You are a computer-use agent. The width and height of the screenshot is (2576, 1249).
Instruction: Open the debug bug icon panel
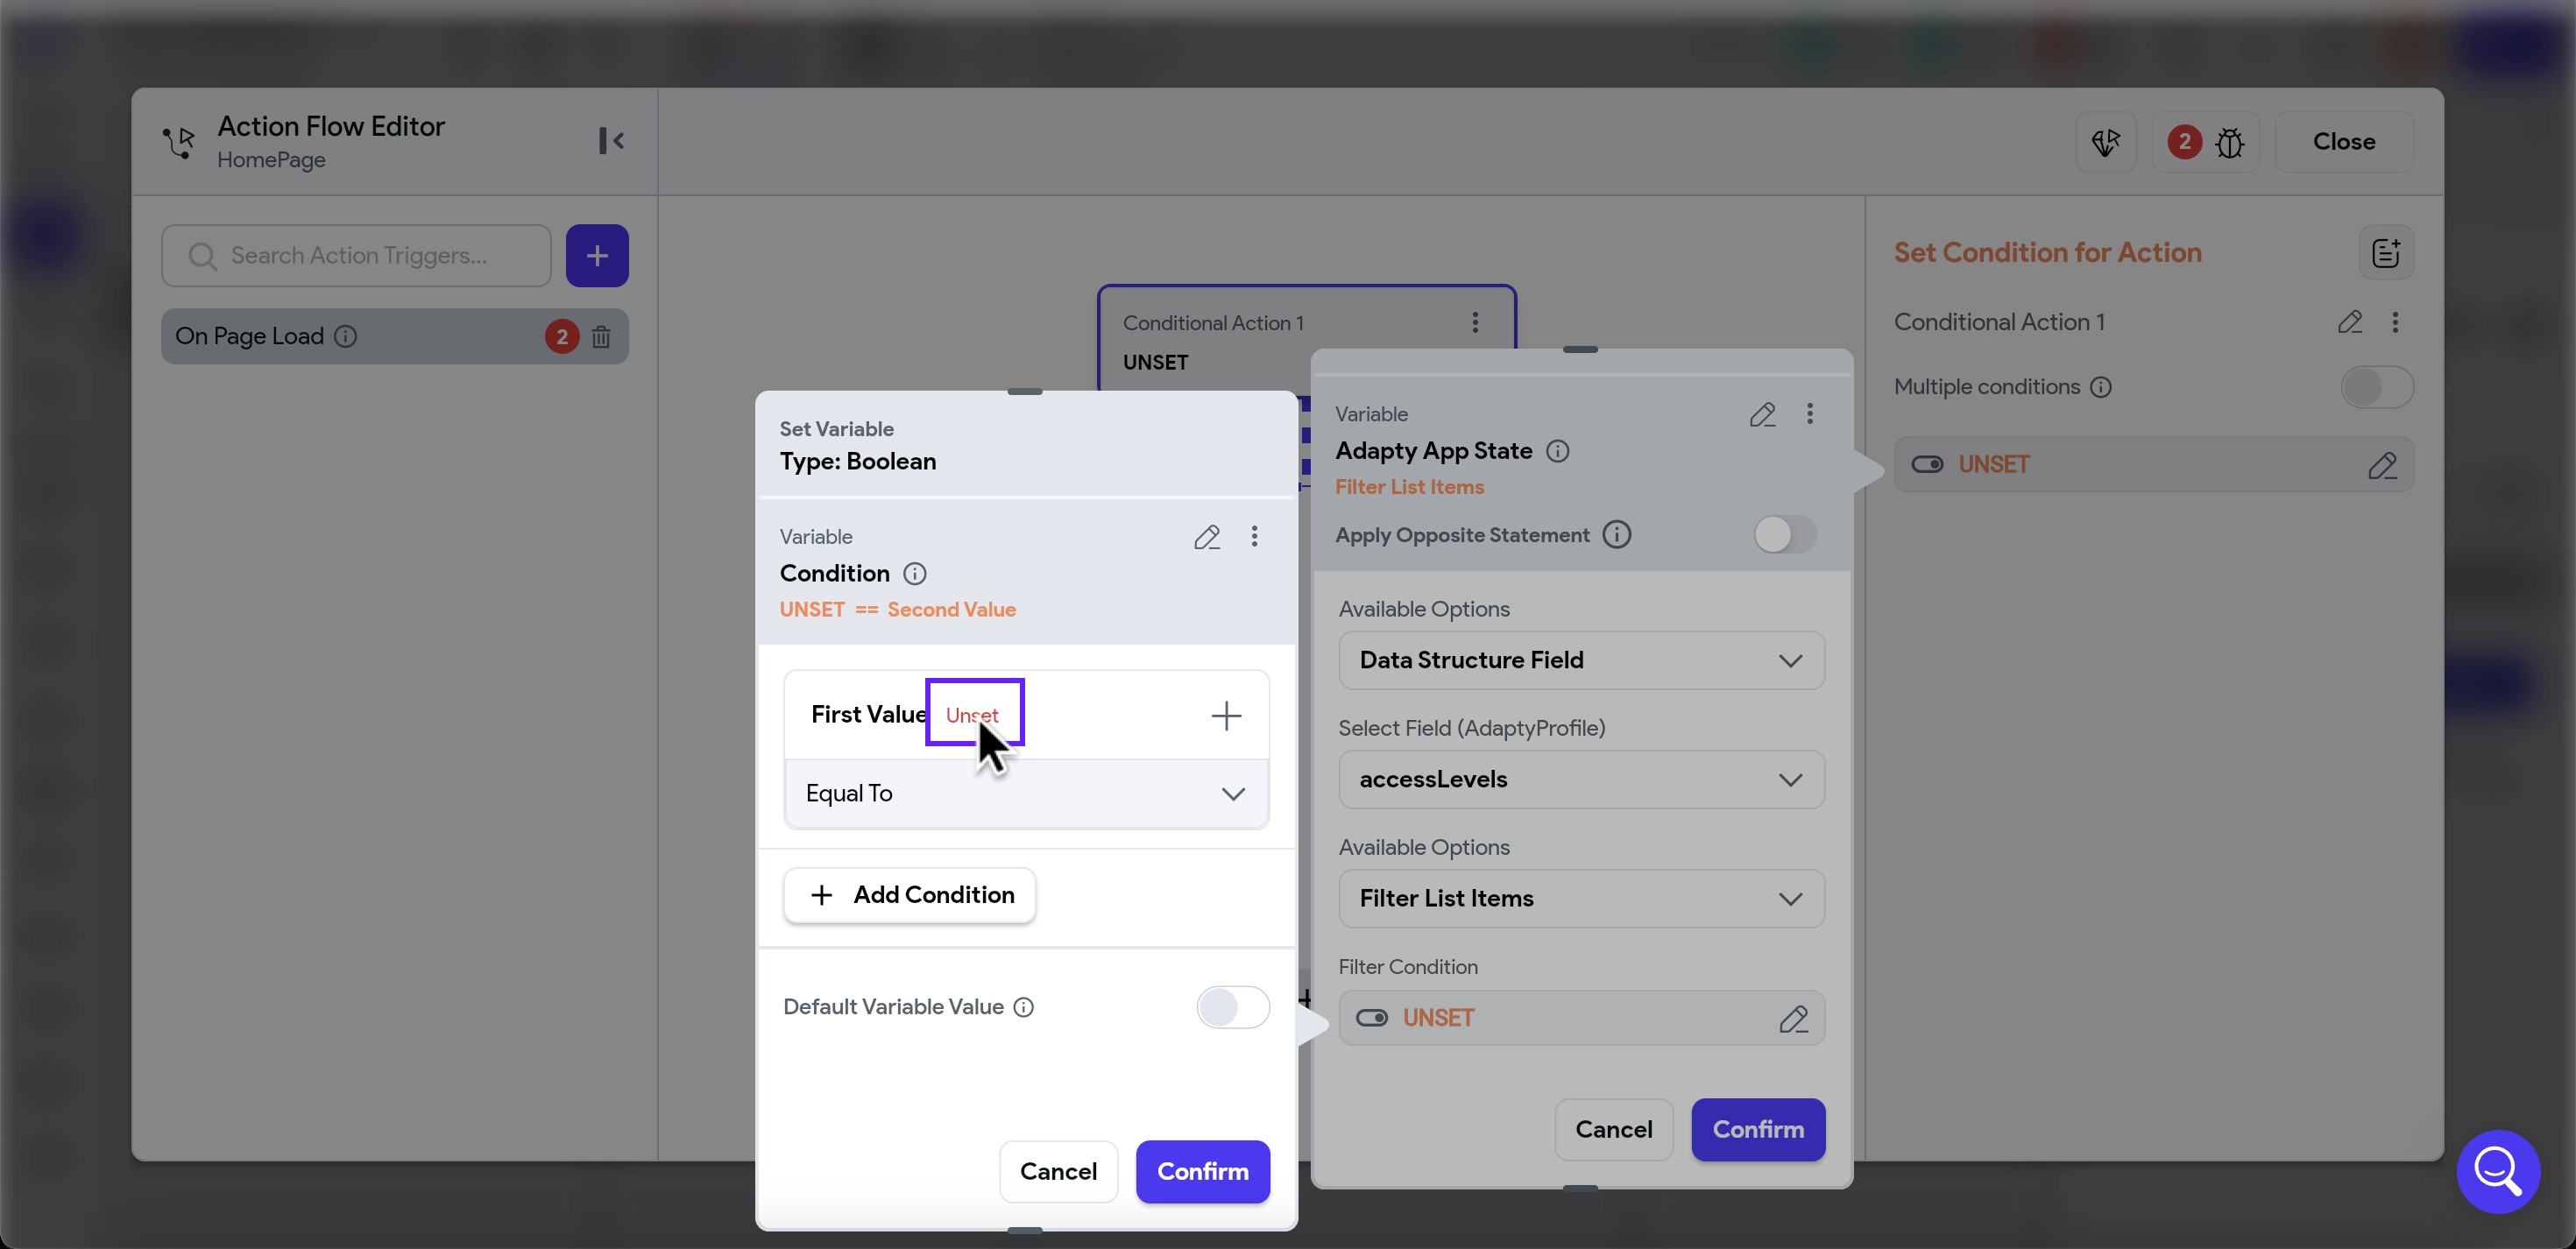pyautogui.click(x=2229, y=143)
